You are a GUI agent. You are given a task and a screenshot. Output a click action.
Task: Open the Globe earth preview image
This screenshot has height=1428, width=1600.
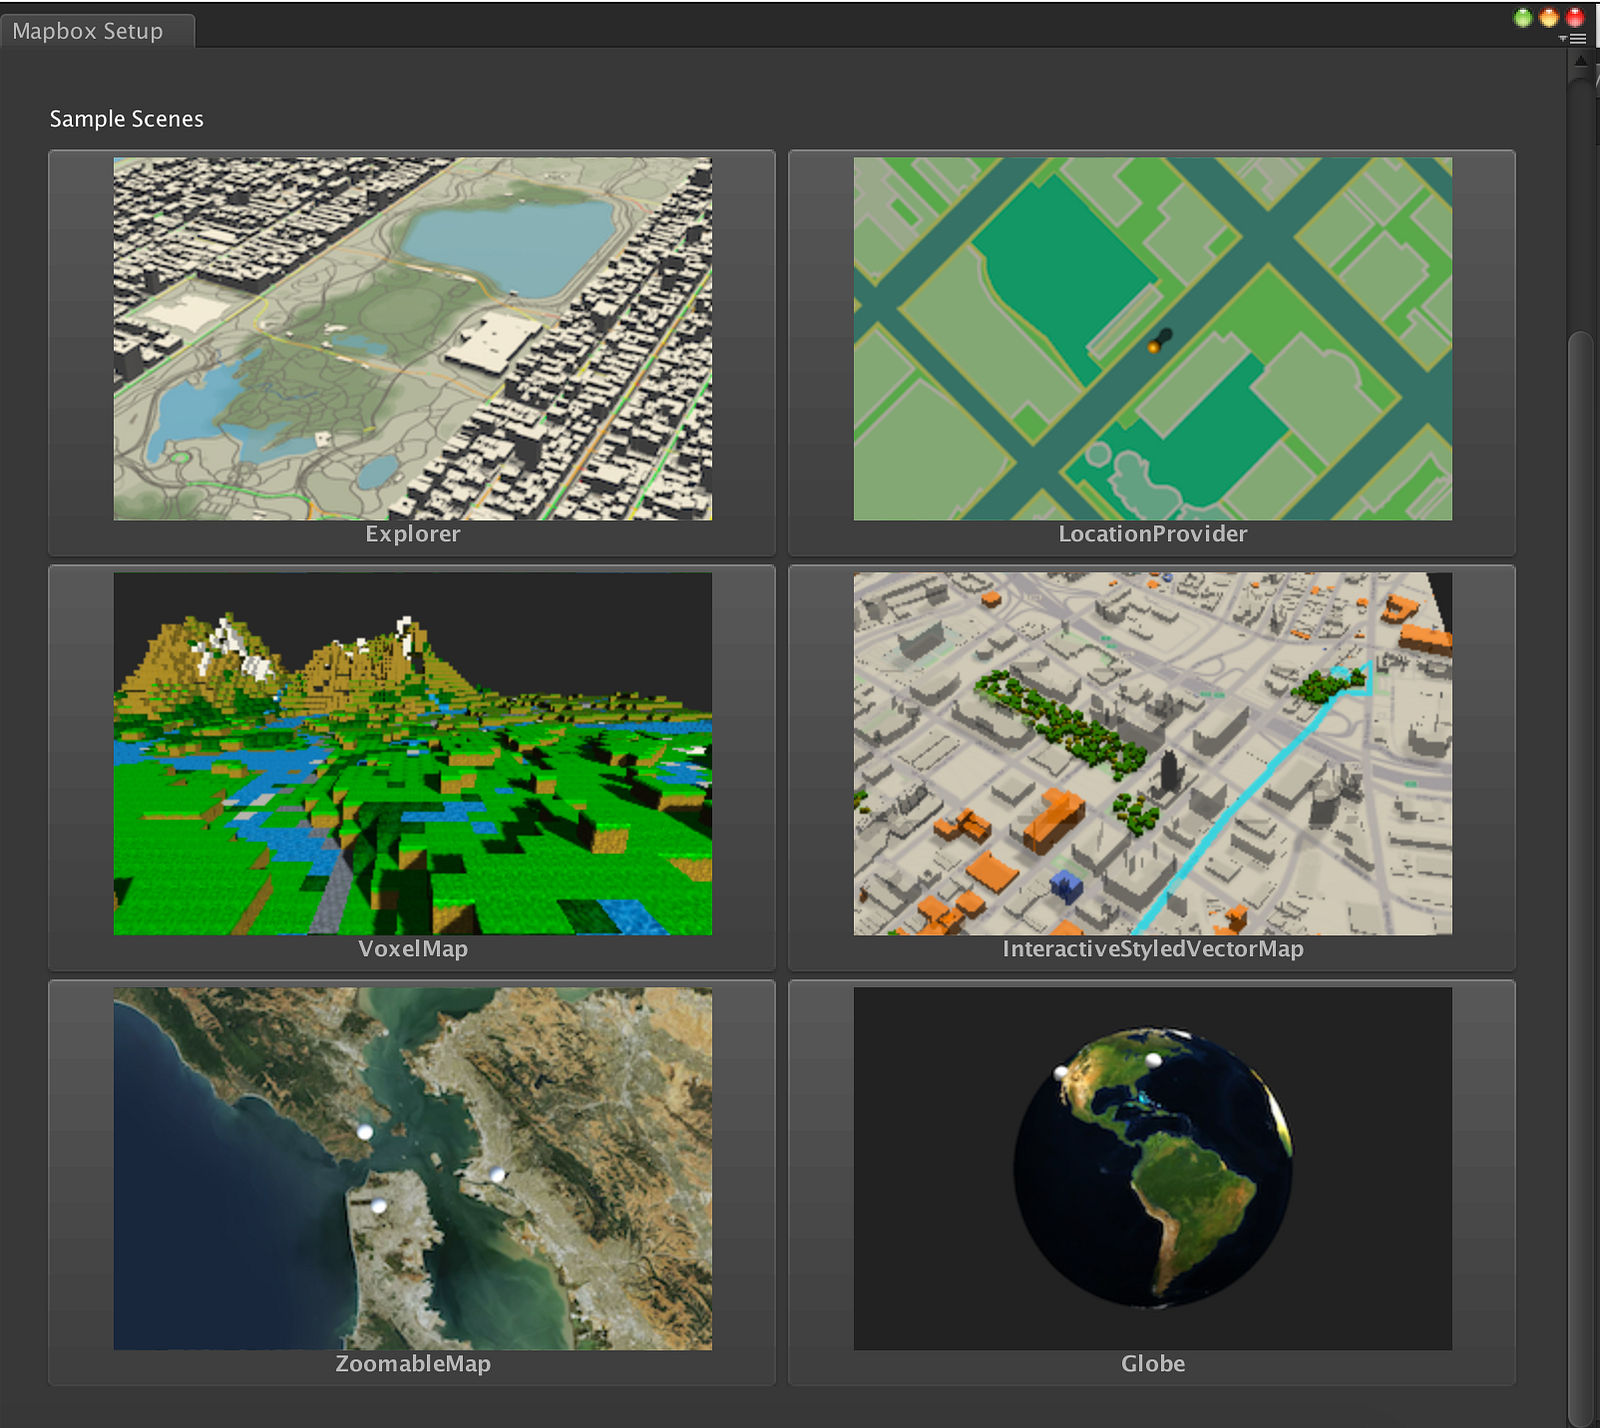[x=1153, y=1168]
